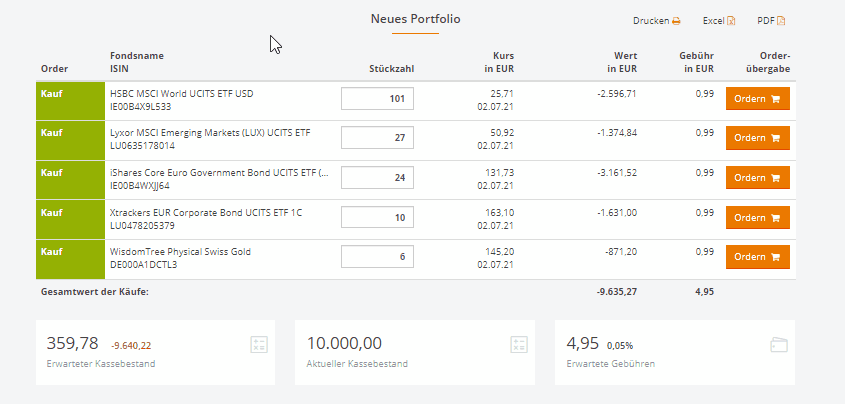The height and width of the screenshot is (404, 845).
Task: Order the Lyxor MSCI Emerging Markets ETF
Action: tap(757, 138)
